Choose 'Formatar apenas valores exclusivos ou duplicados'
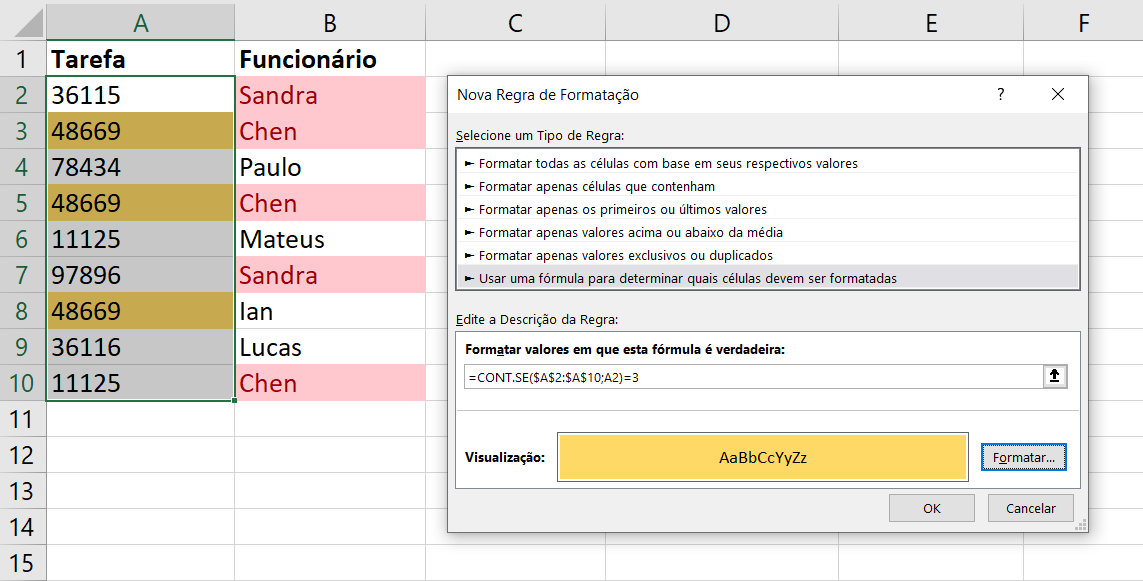 coord(767,255)
